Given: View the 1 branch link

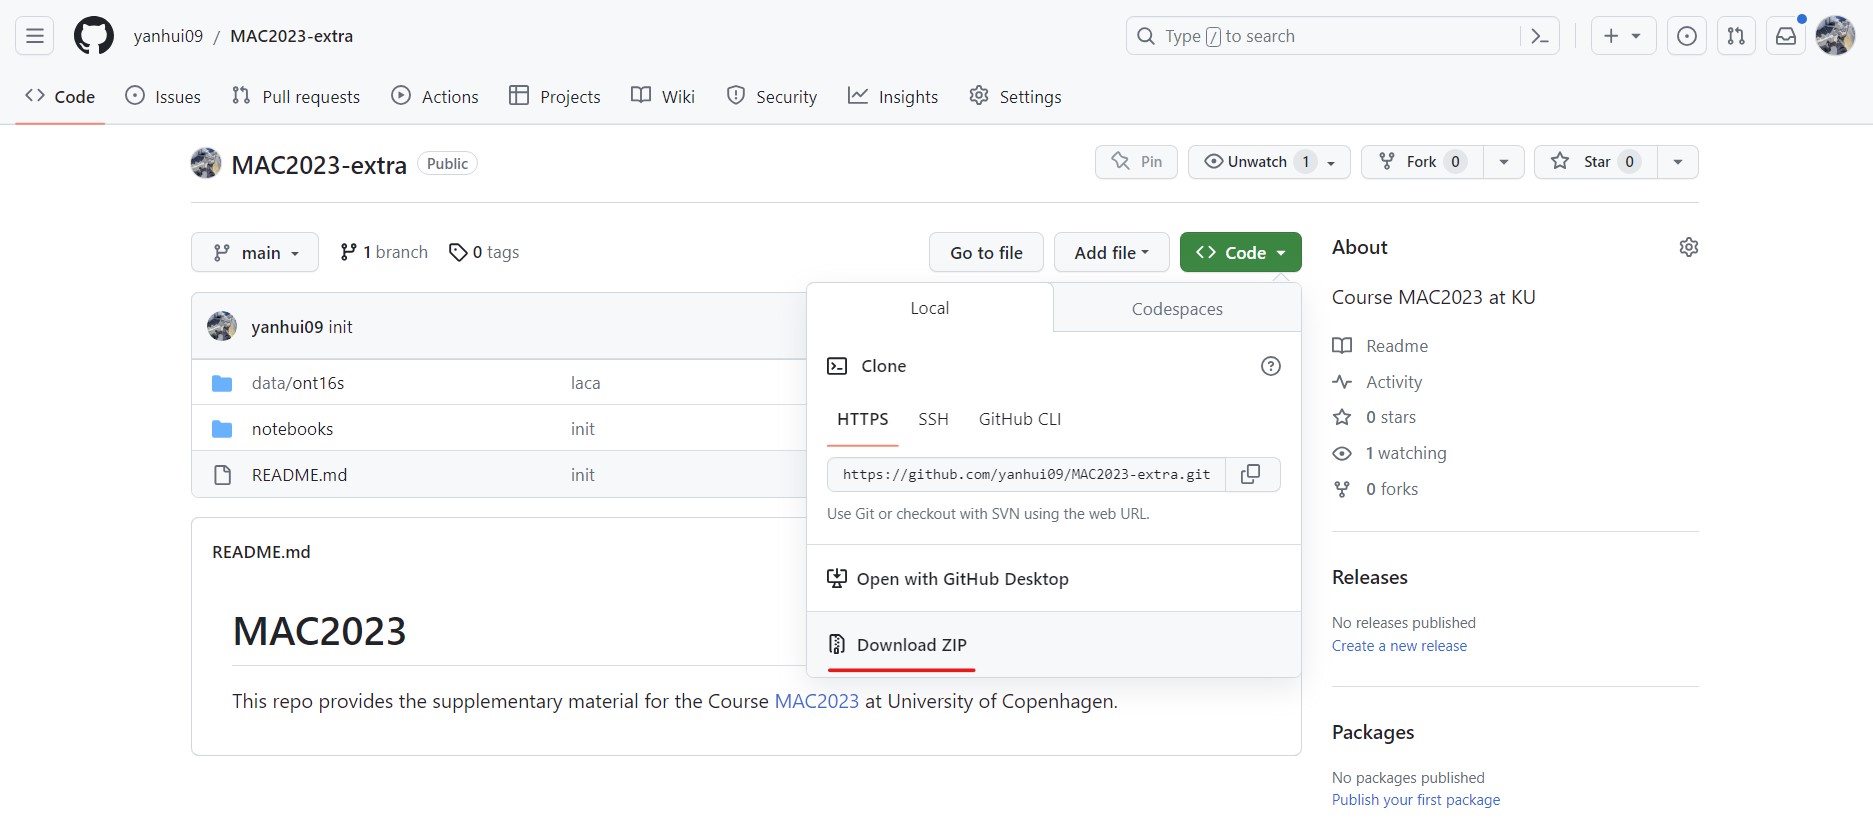Looking at the screenshot, I should click(384, 252).
